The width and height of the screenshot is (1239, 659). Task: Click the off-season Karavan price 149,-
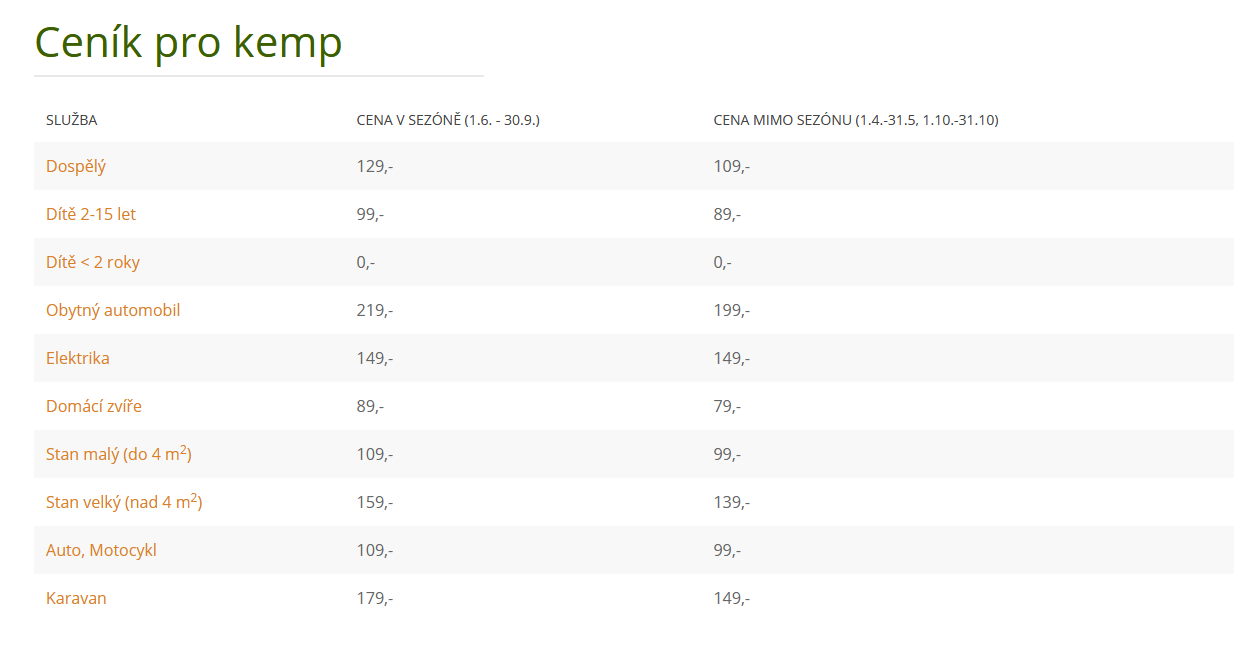click(732, 598)
